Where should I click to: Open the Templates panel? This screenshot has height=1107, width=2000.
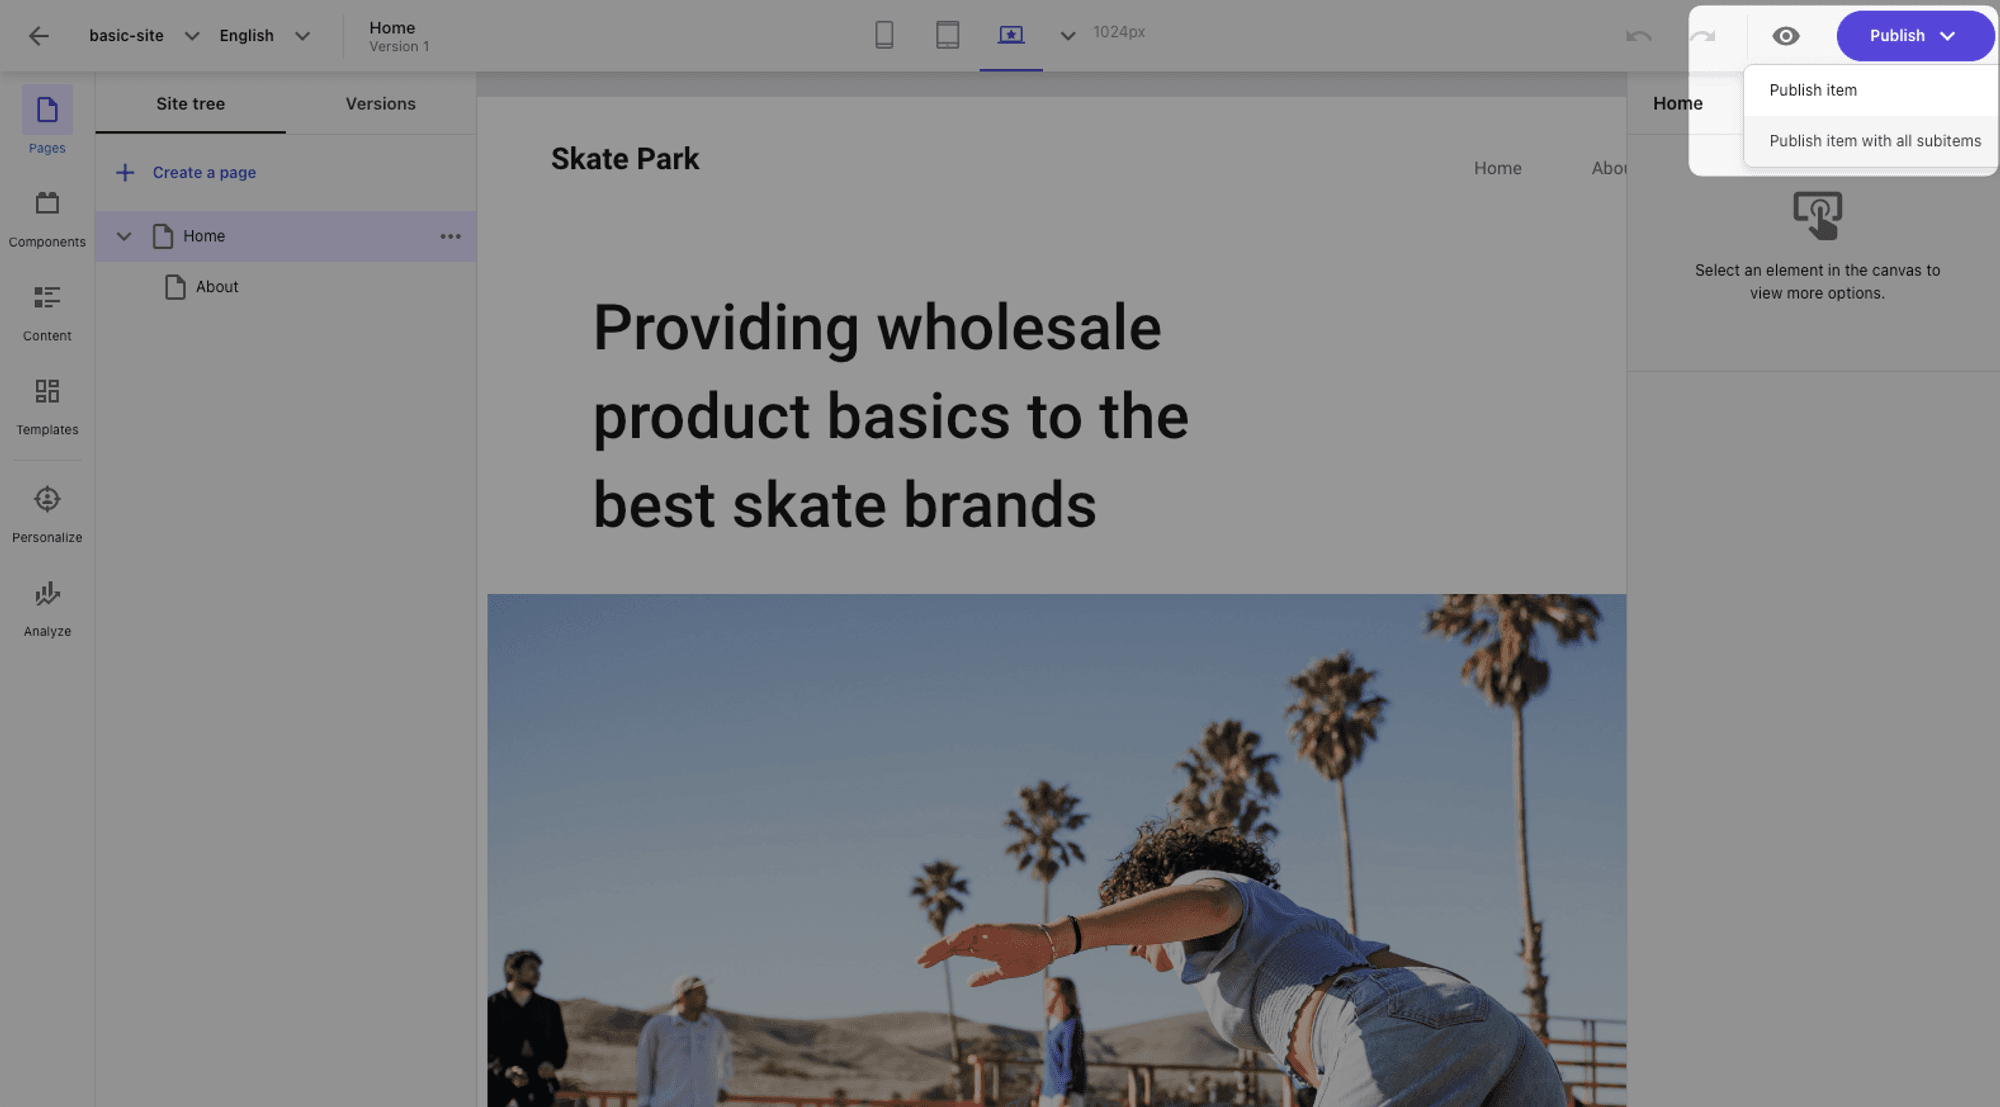click(47, 405)
